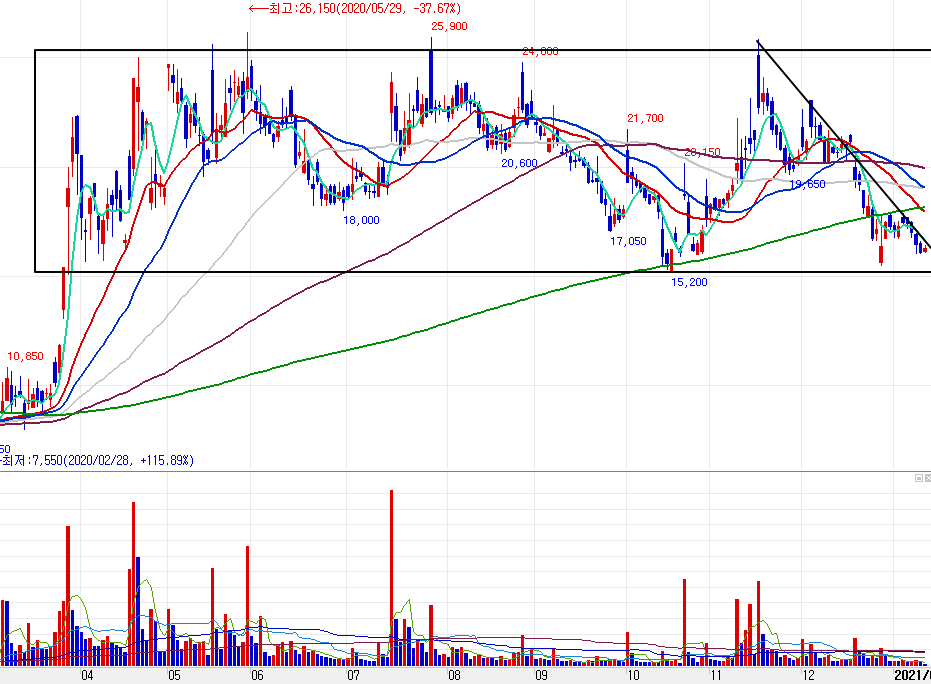Image resolution: width=931 pixels, height=684 pixels.
Task: Click the 08 month label on time axis
Action: click(454, 675)
